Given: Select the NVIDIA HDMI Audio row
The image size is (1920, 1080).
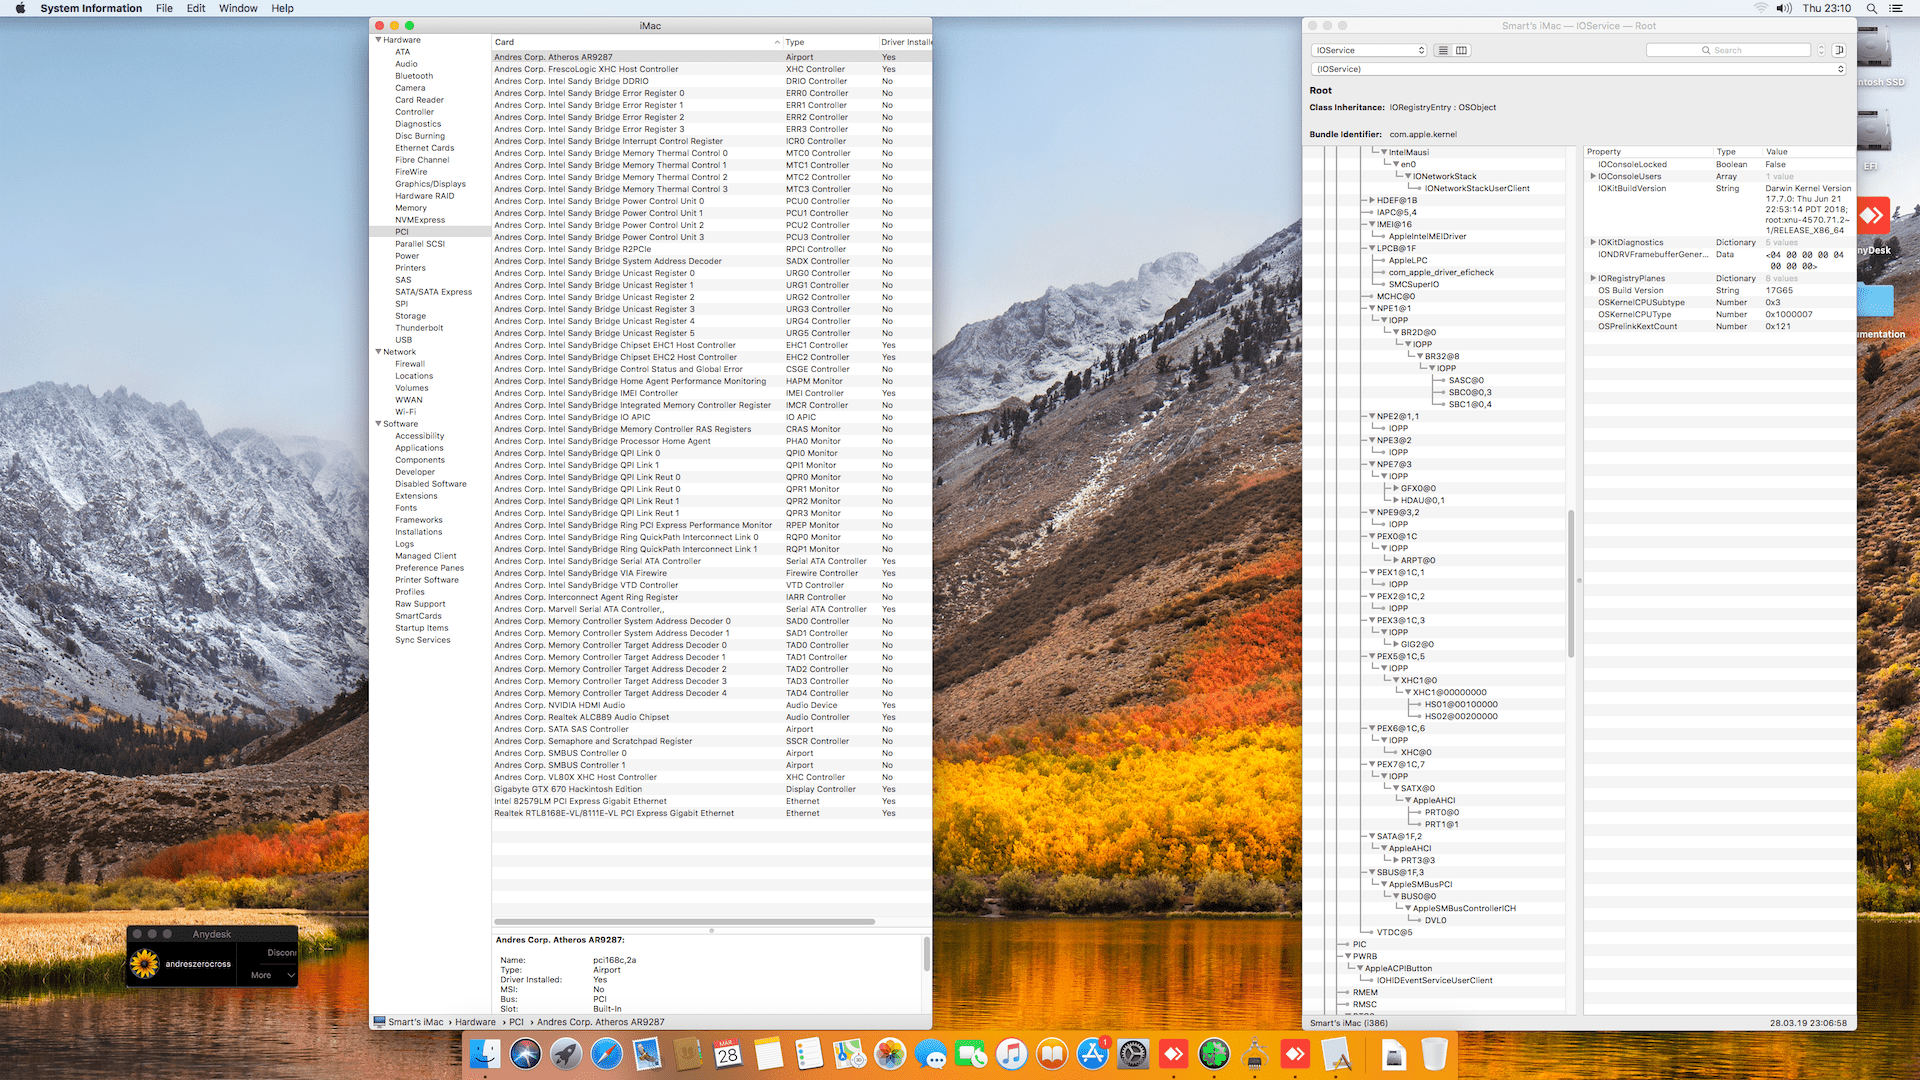Looking at the screenshot, I should [x=711, y=705].
